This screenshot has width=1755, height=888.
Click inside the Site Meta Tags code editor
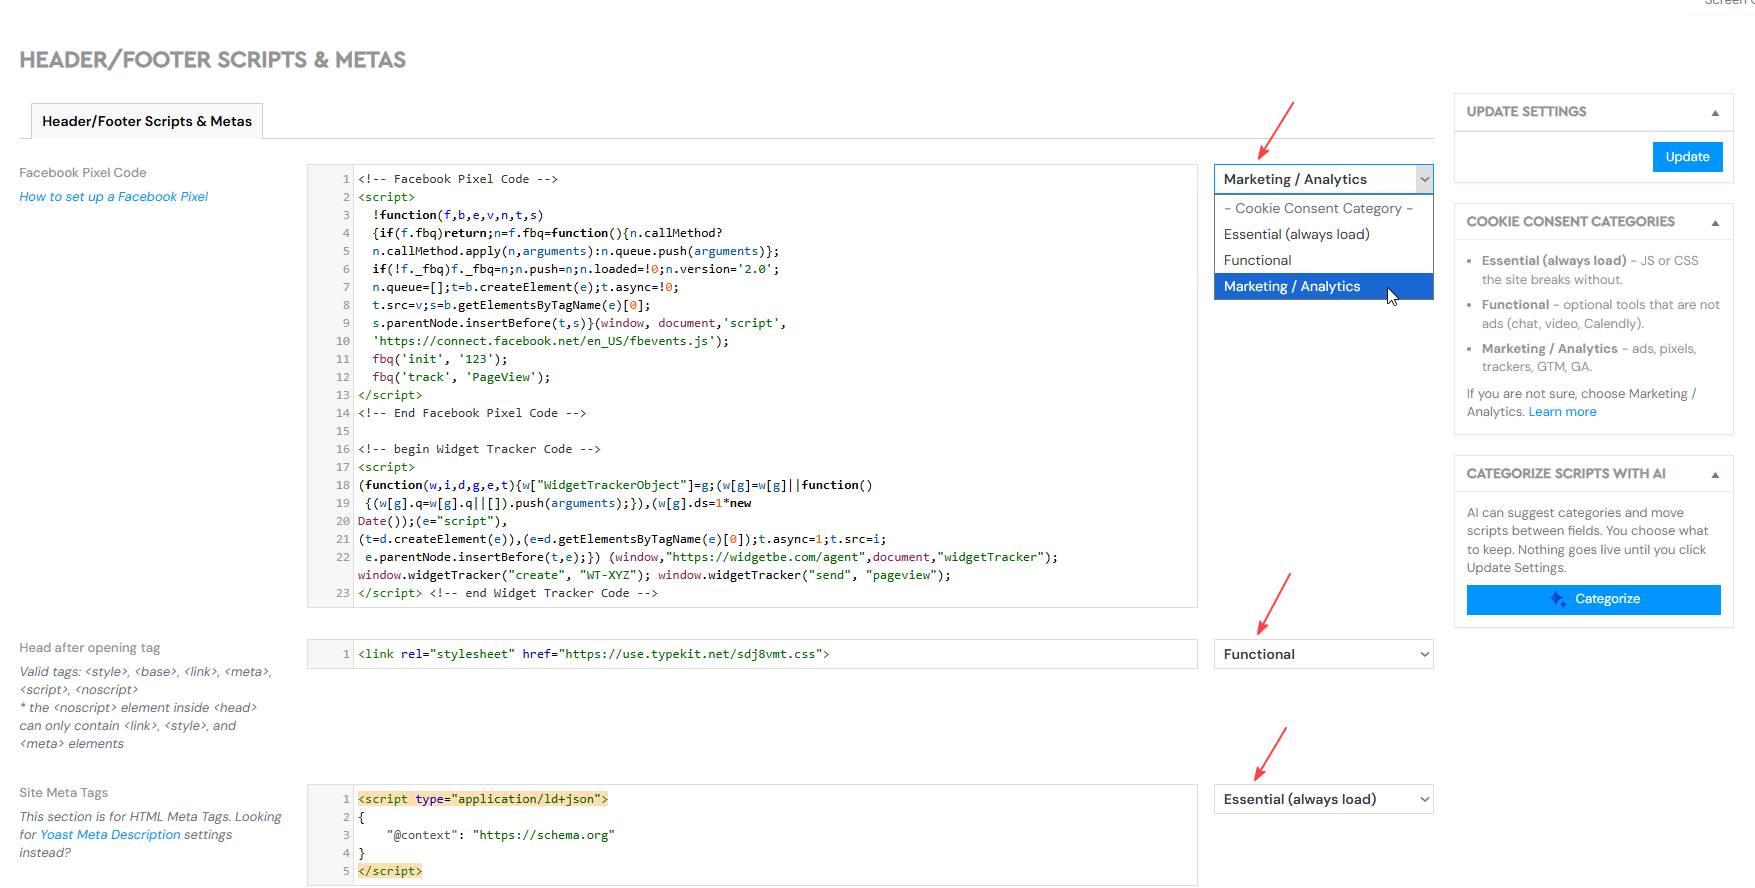coord(752,835)
